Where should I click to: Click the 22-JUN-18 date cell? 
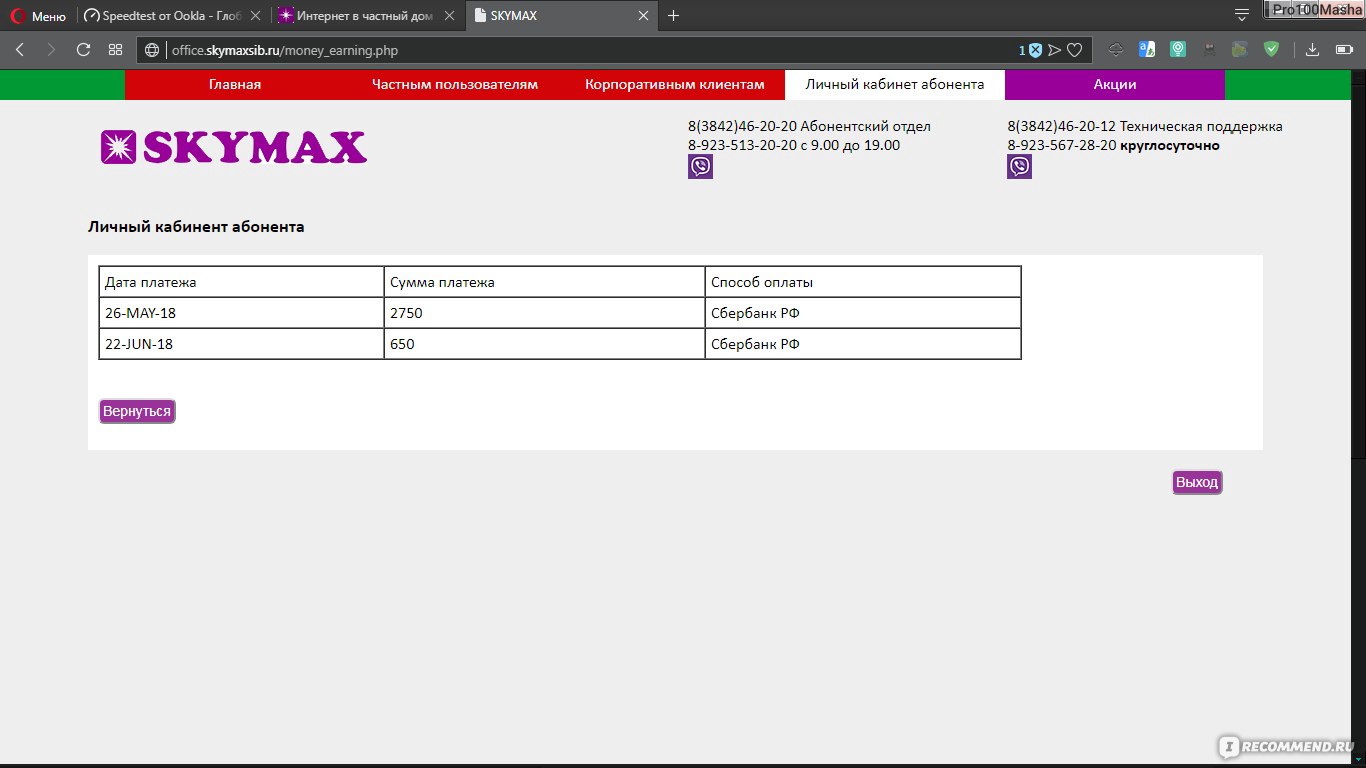241,344
